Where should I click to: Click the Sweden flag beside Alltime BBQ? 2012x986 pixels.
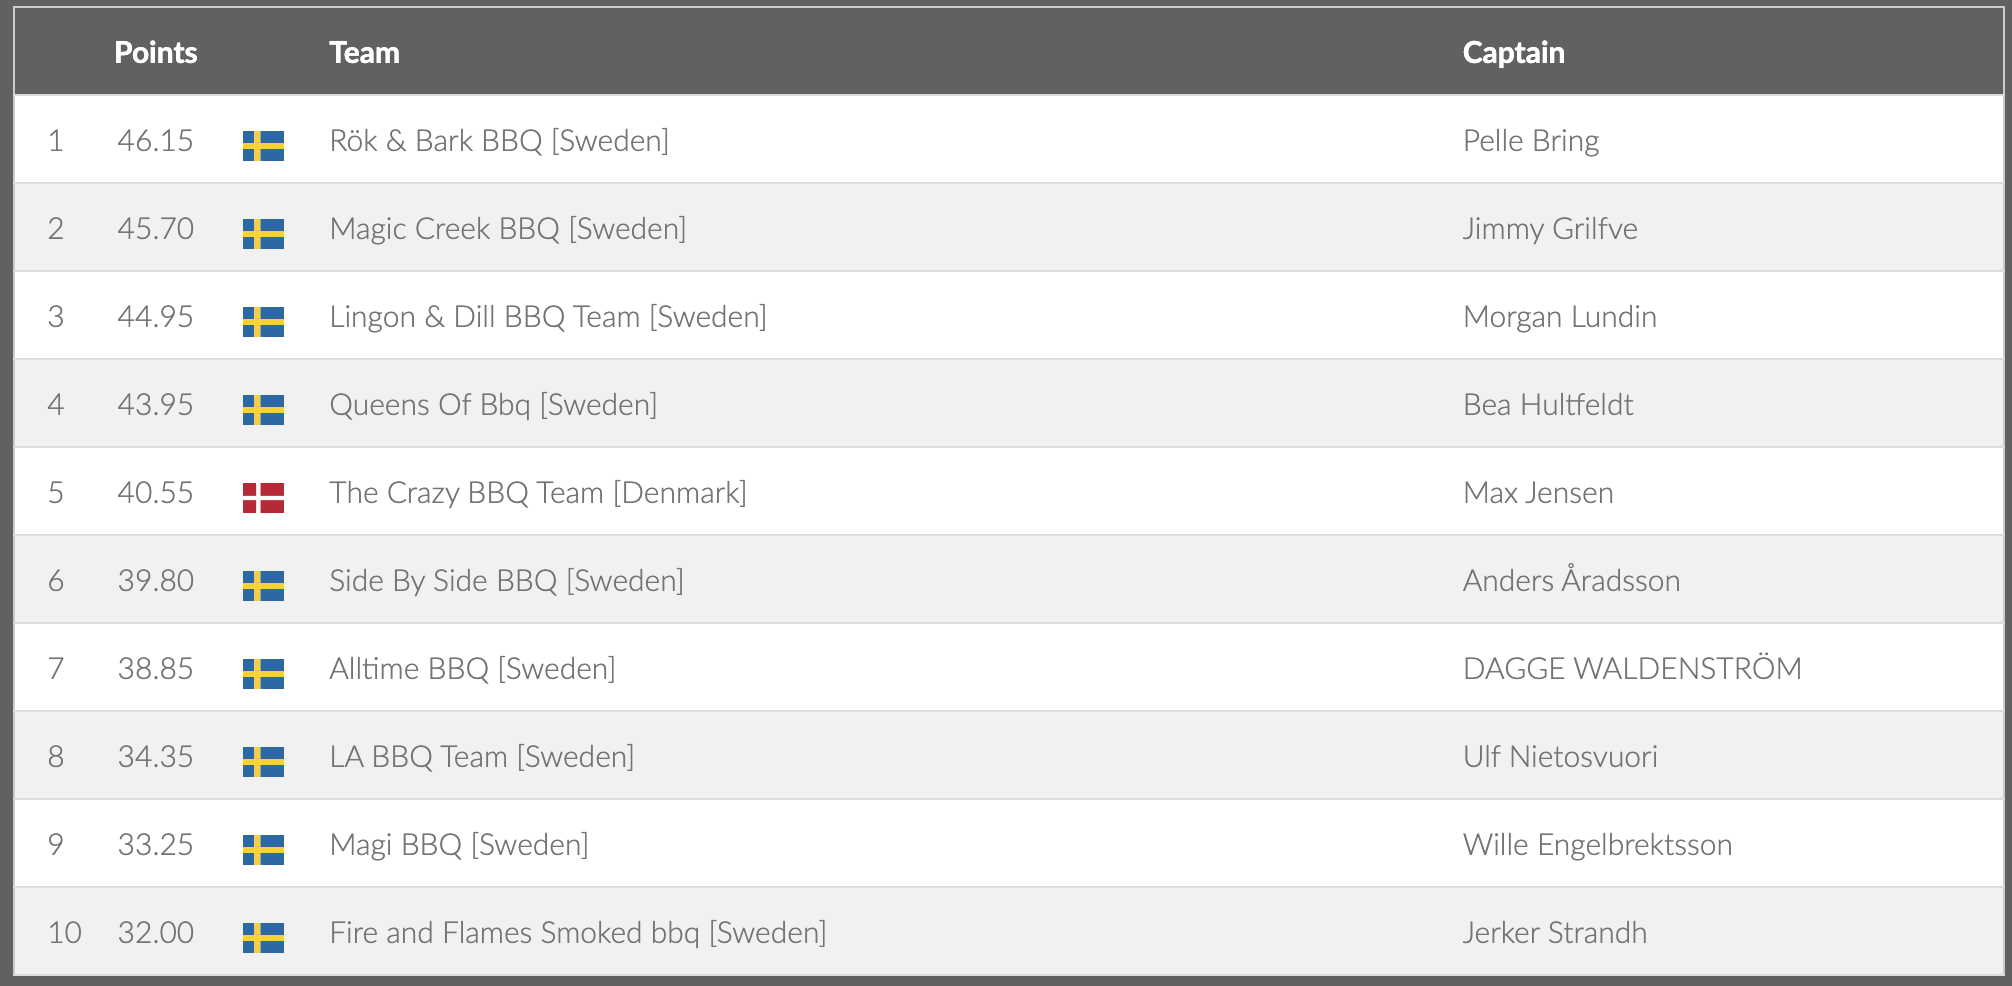click(x=263, y=674)
